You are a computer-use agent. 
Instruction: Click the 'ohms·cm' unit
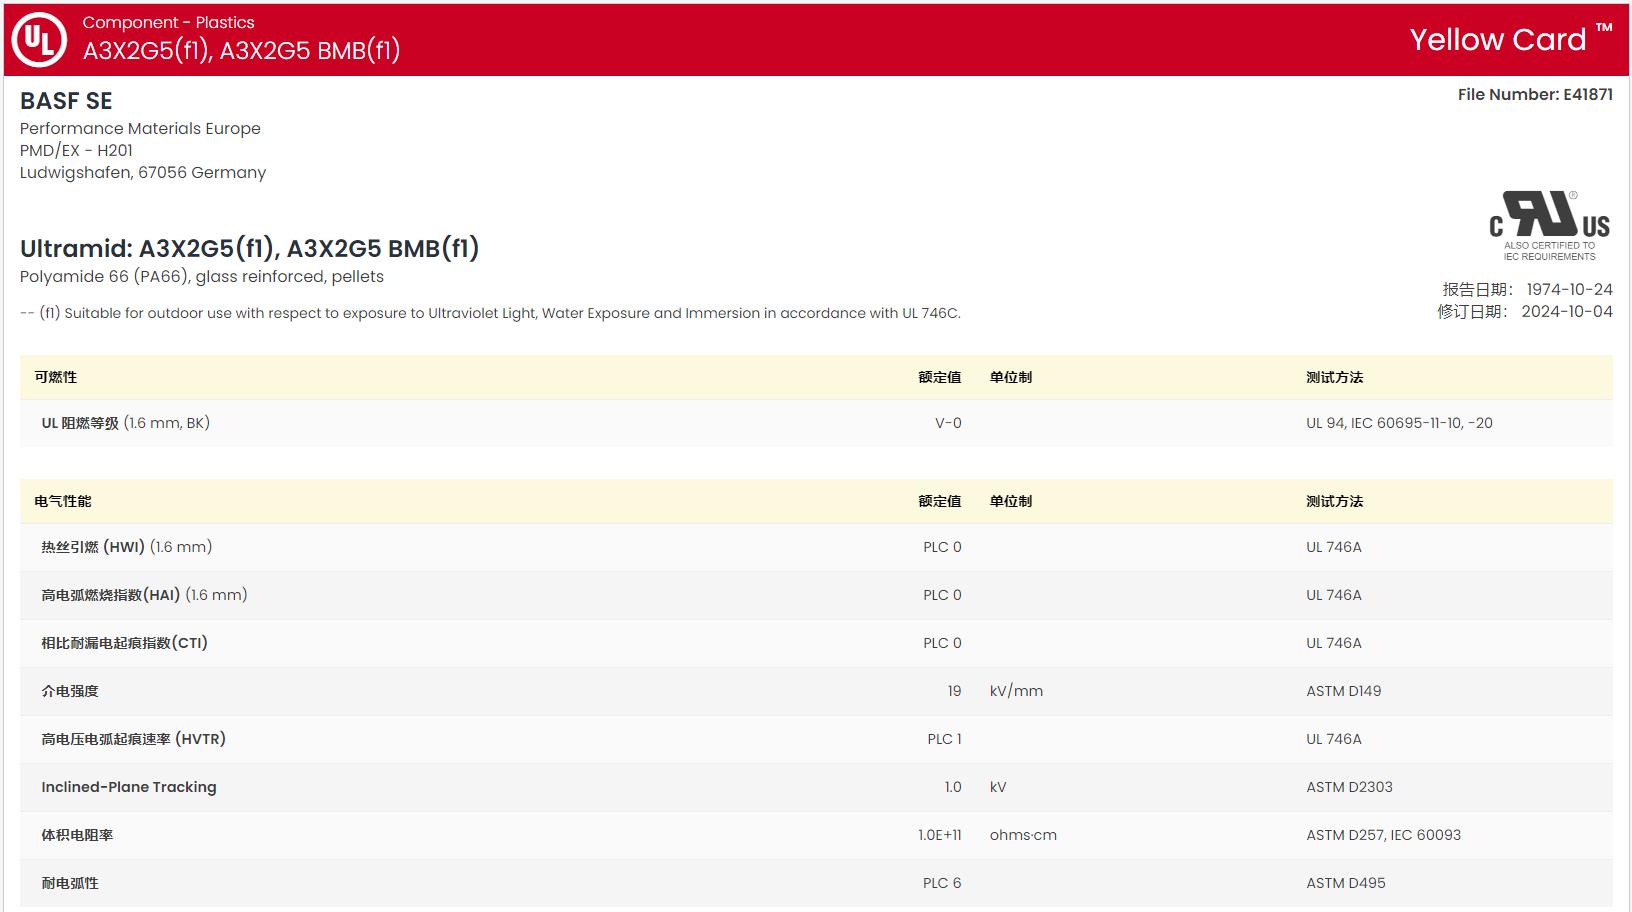1023,835
